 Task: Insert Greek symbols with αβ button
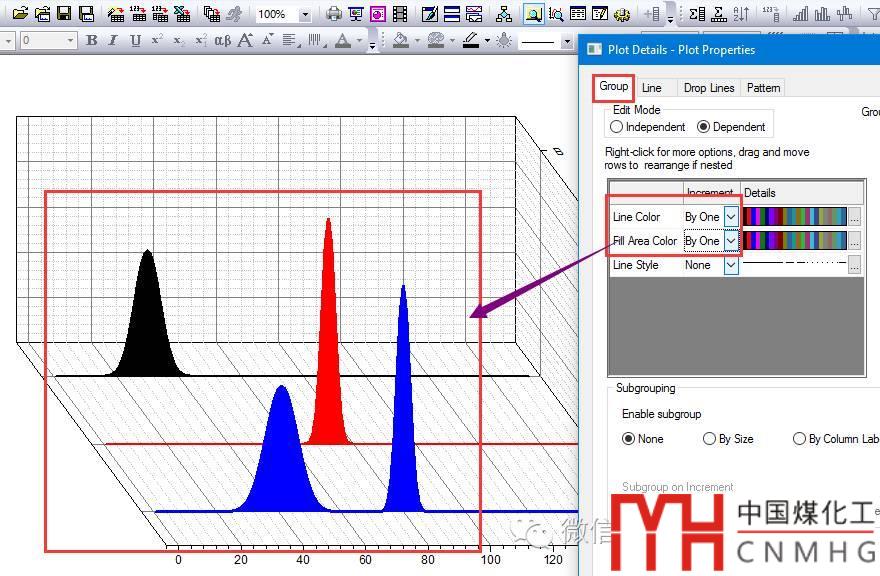(x=223, y=41)
